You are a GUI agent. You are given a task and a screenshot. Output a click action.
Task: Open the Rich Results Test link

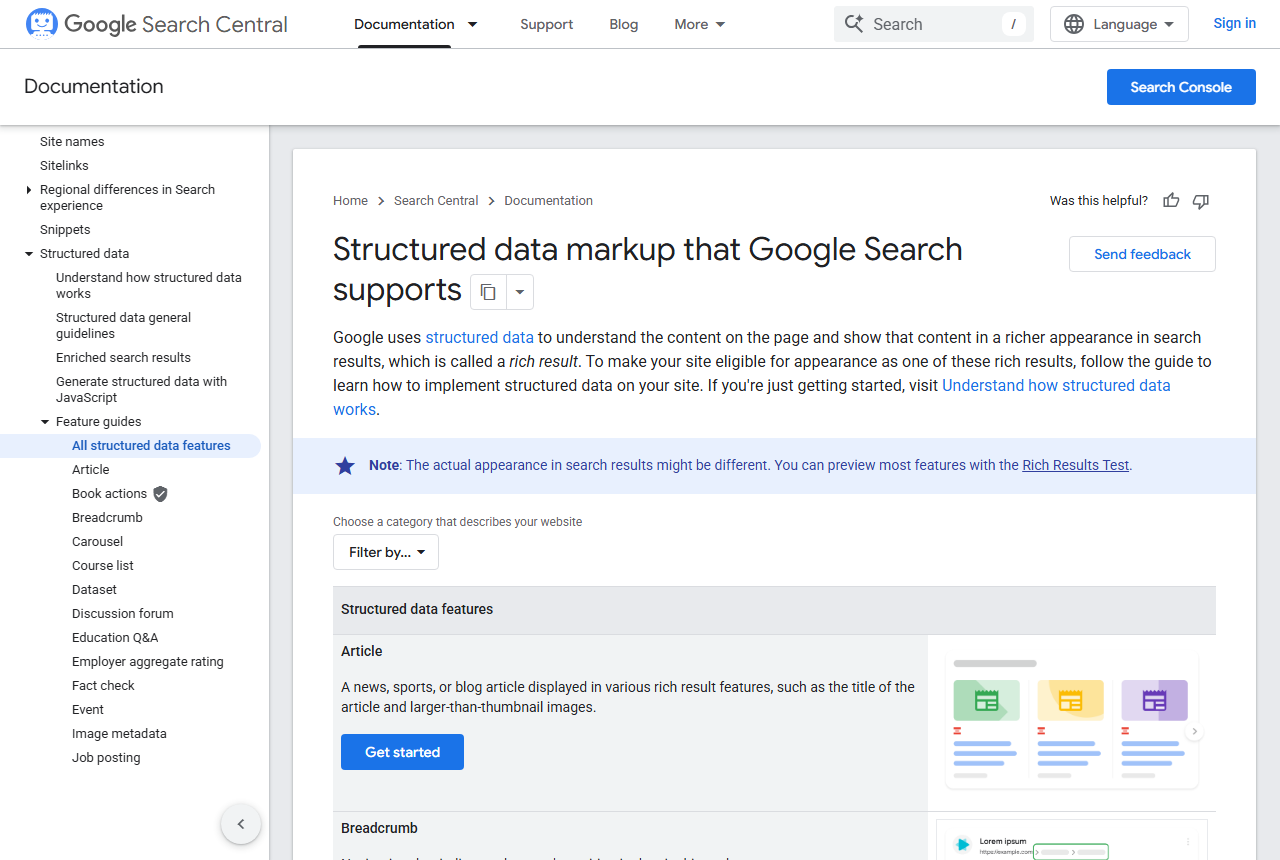[1075, 465]
